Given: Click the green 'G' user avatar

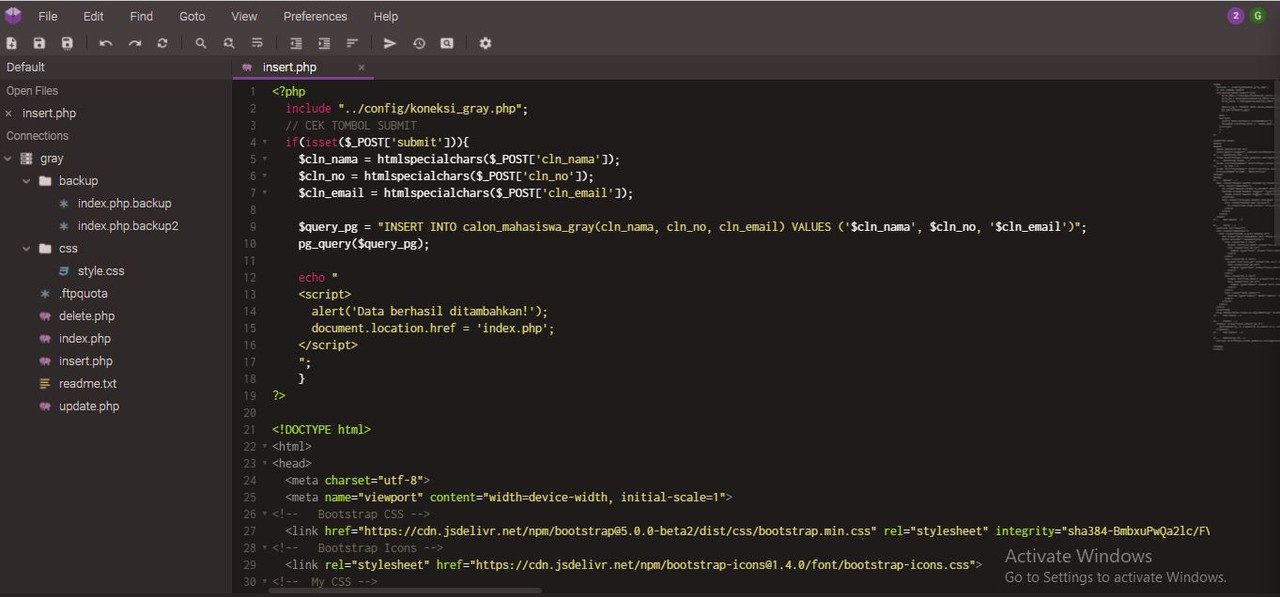Looking at the screenshot, I should pyautogui.click(x=1257, y=15).
